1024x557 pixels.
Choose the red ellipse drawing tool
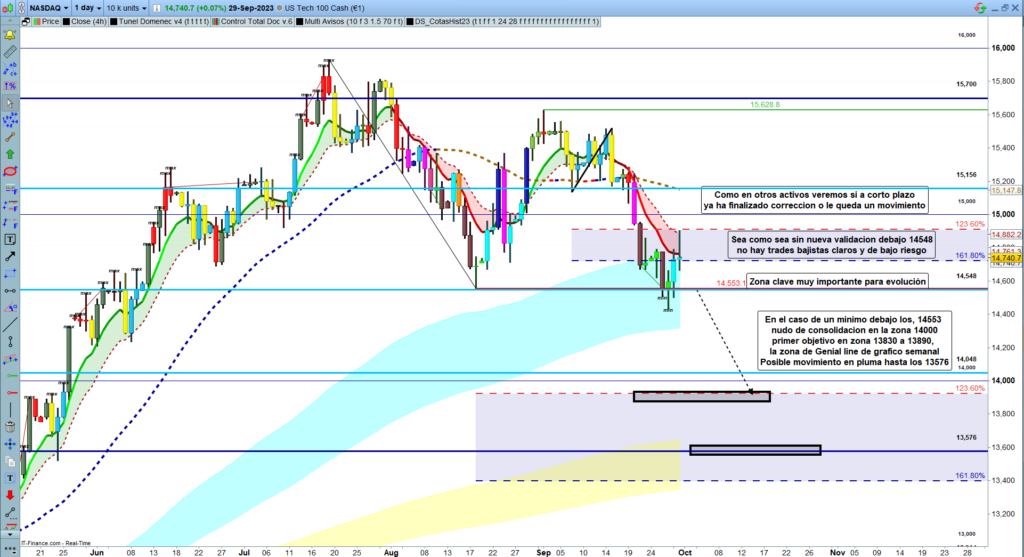9,171
